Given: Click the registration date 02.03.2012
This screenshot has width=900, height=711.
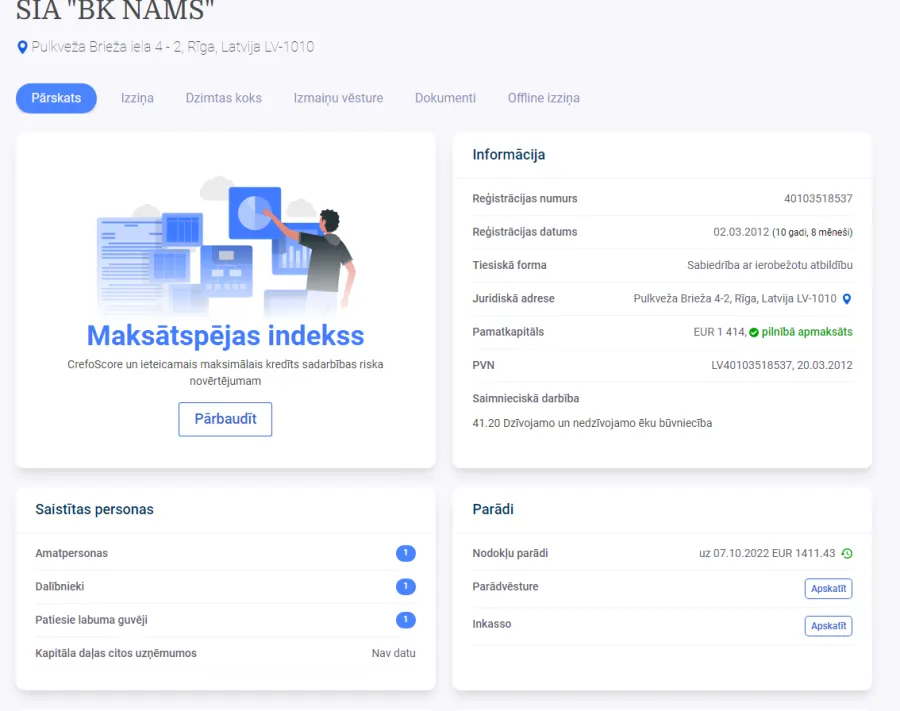Looking at the screenshot, I should pyautogui.click(x=741, y=232).
